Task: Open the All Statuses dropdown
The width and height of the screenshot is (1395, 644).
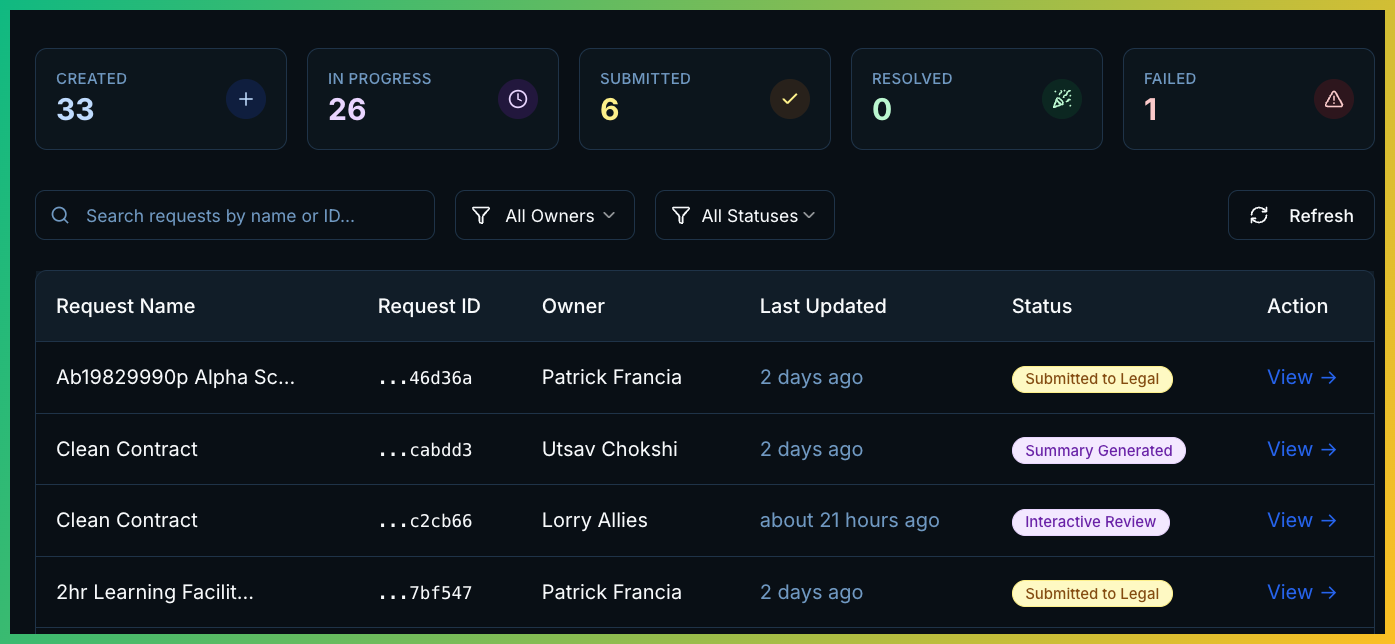Action: [x=744, y=215]
